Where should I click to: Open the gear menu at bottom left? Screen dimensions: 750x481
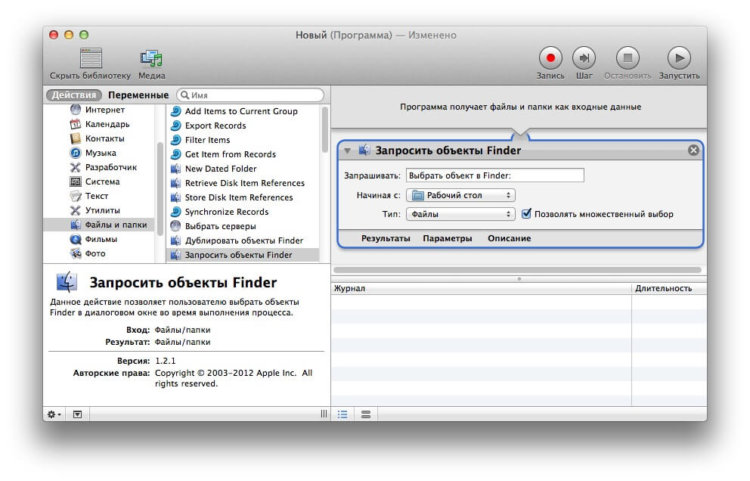coord(54,414)
